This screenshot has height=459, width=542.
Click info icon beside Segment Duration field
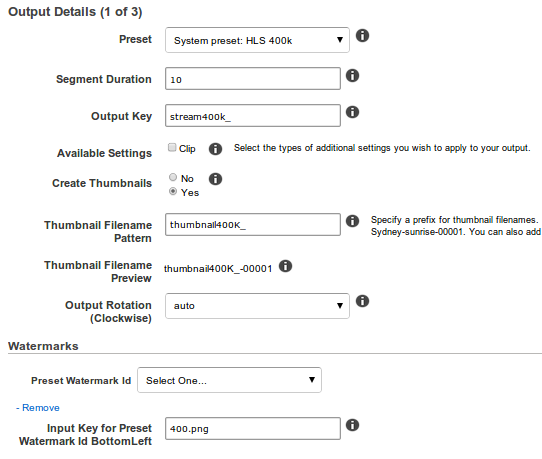point(352,76)
